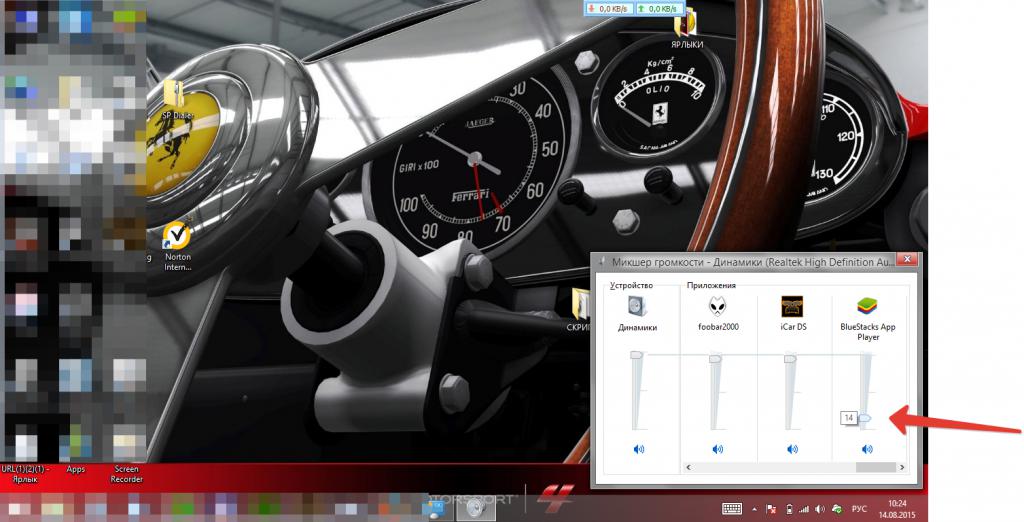Viewport: 1024px width, 522px height.
Task: Open the ЯРЛЫКИ folder on desktop
Action: [686, 24]
